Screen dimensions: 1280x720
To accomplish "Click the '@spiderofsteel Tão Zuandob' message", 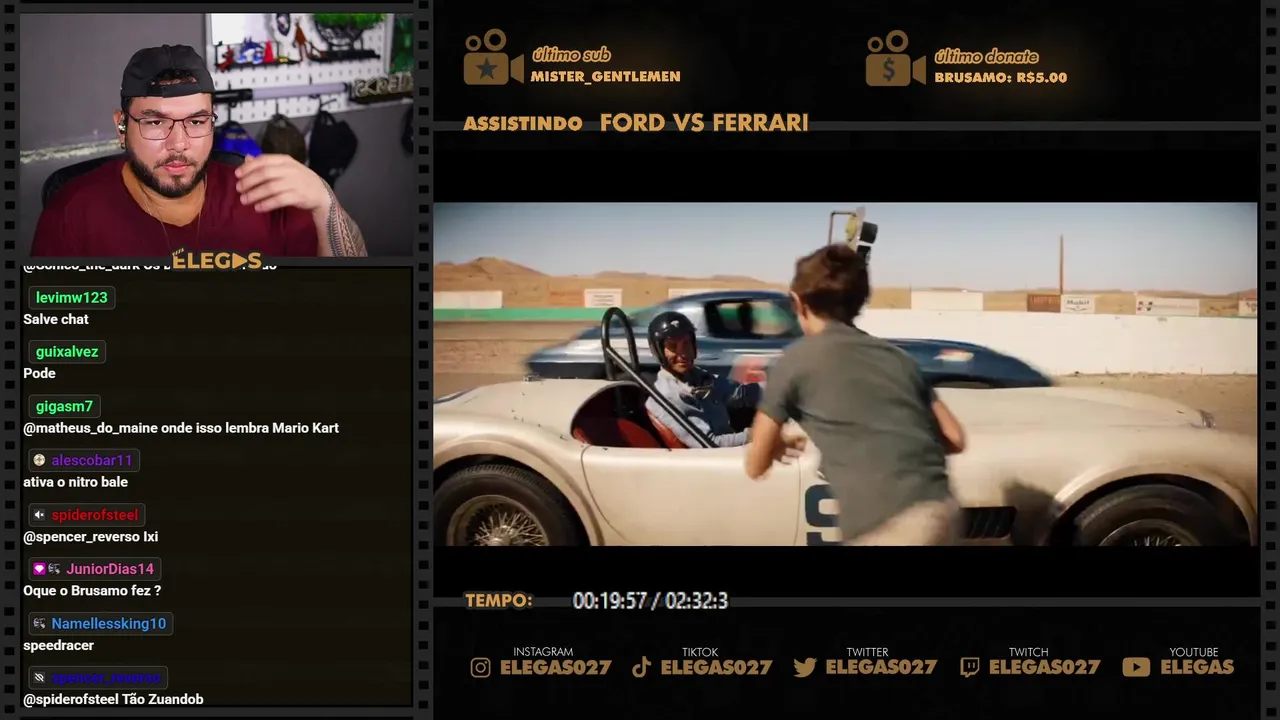I will (x=113, y=699).
